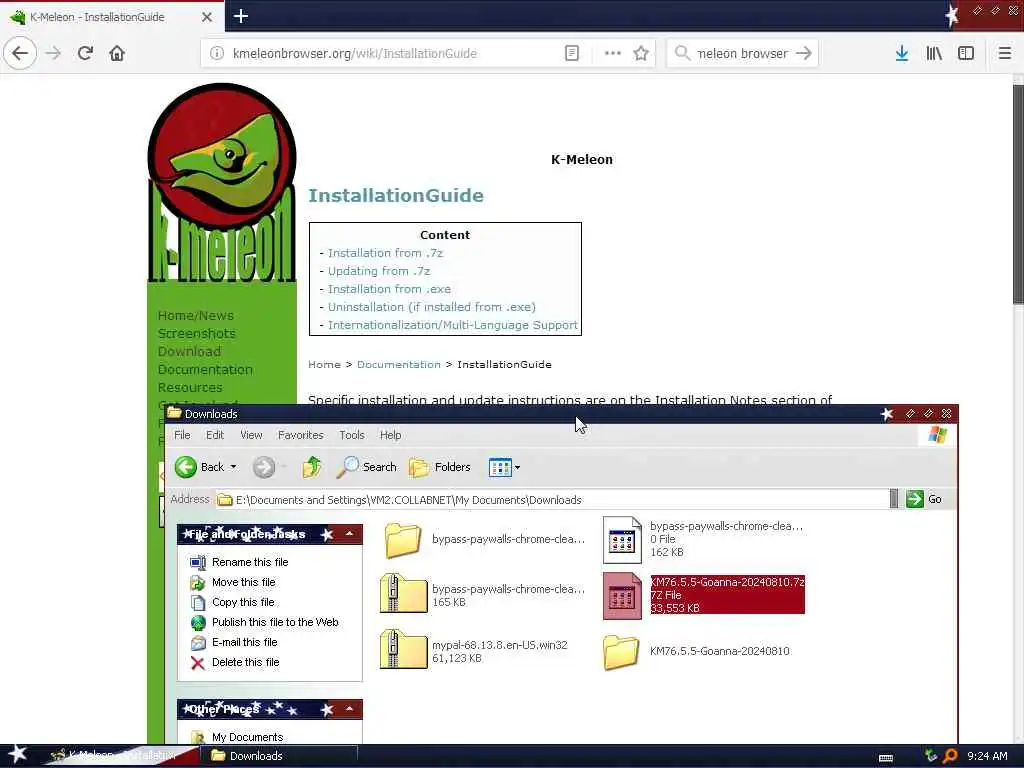Open Uninstallation (if installed from .exe) link

point(432,307)
